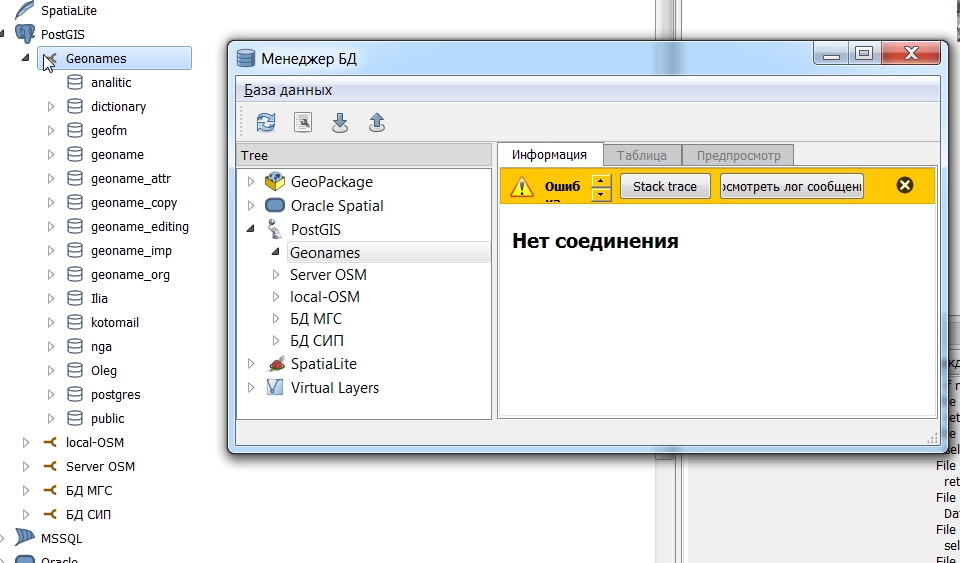
Task: Expand the geoname_attr schema in browser
Action: pos(51,178)
